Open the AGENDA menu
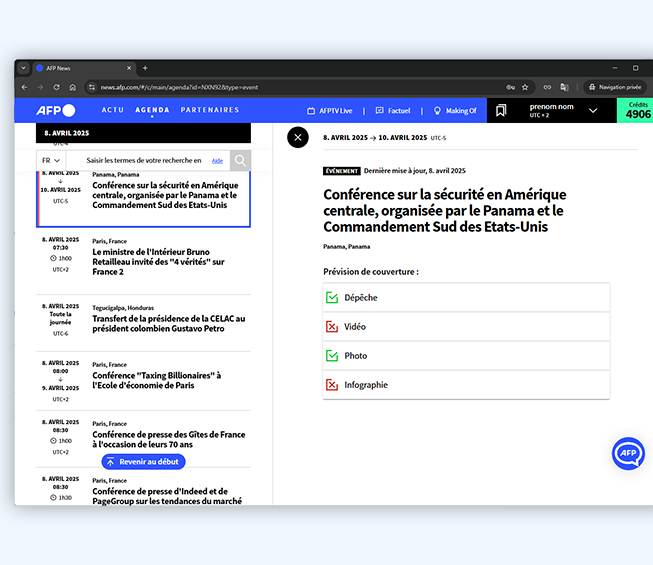This screenshot has width=653, height=565. (152, 110)
